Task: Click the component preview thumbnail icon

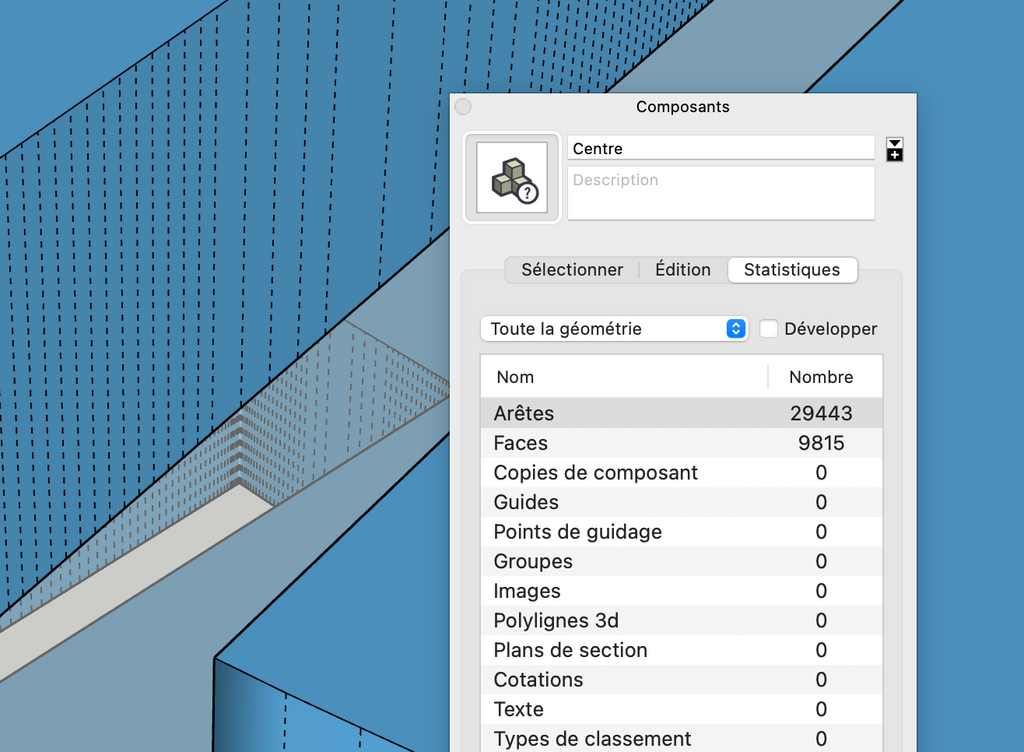Action: point(512,178)
